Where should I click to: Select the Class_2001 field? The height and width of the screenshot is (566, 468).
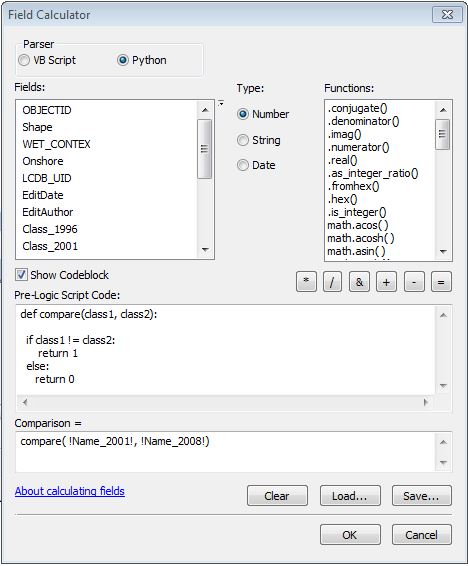pyautogui.click(x=50, y=246)
